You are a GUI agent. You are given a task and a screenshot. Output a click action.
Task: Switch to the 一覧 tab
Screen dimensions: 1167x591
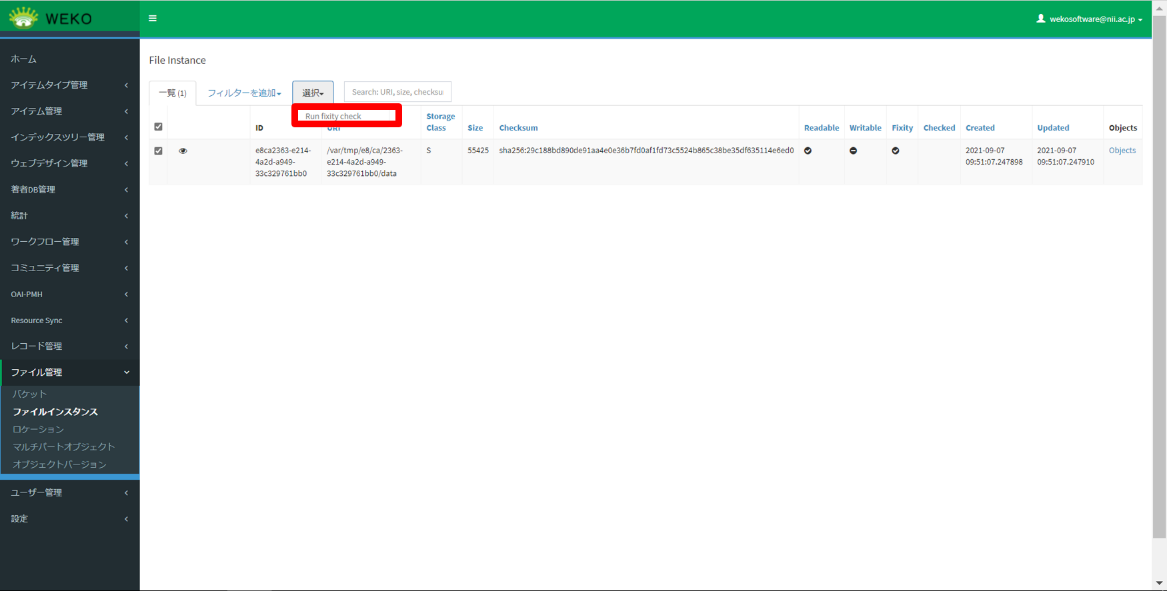[x=172, y=93]
